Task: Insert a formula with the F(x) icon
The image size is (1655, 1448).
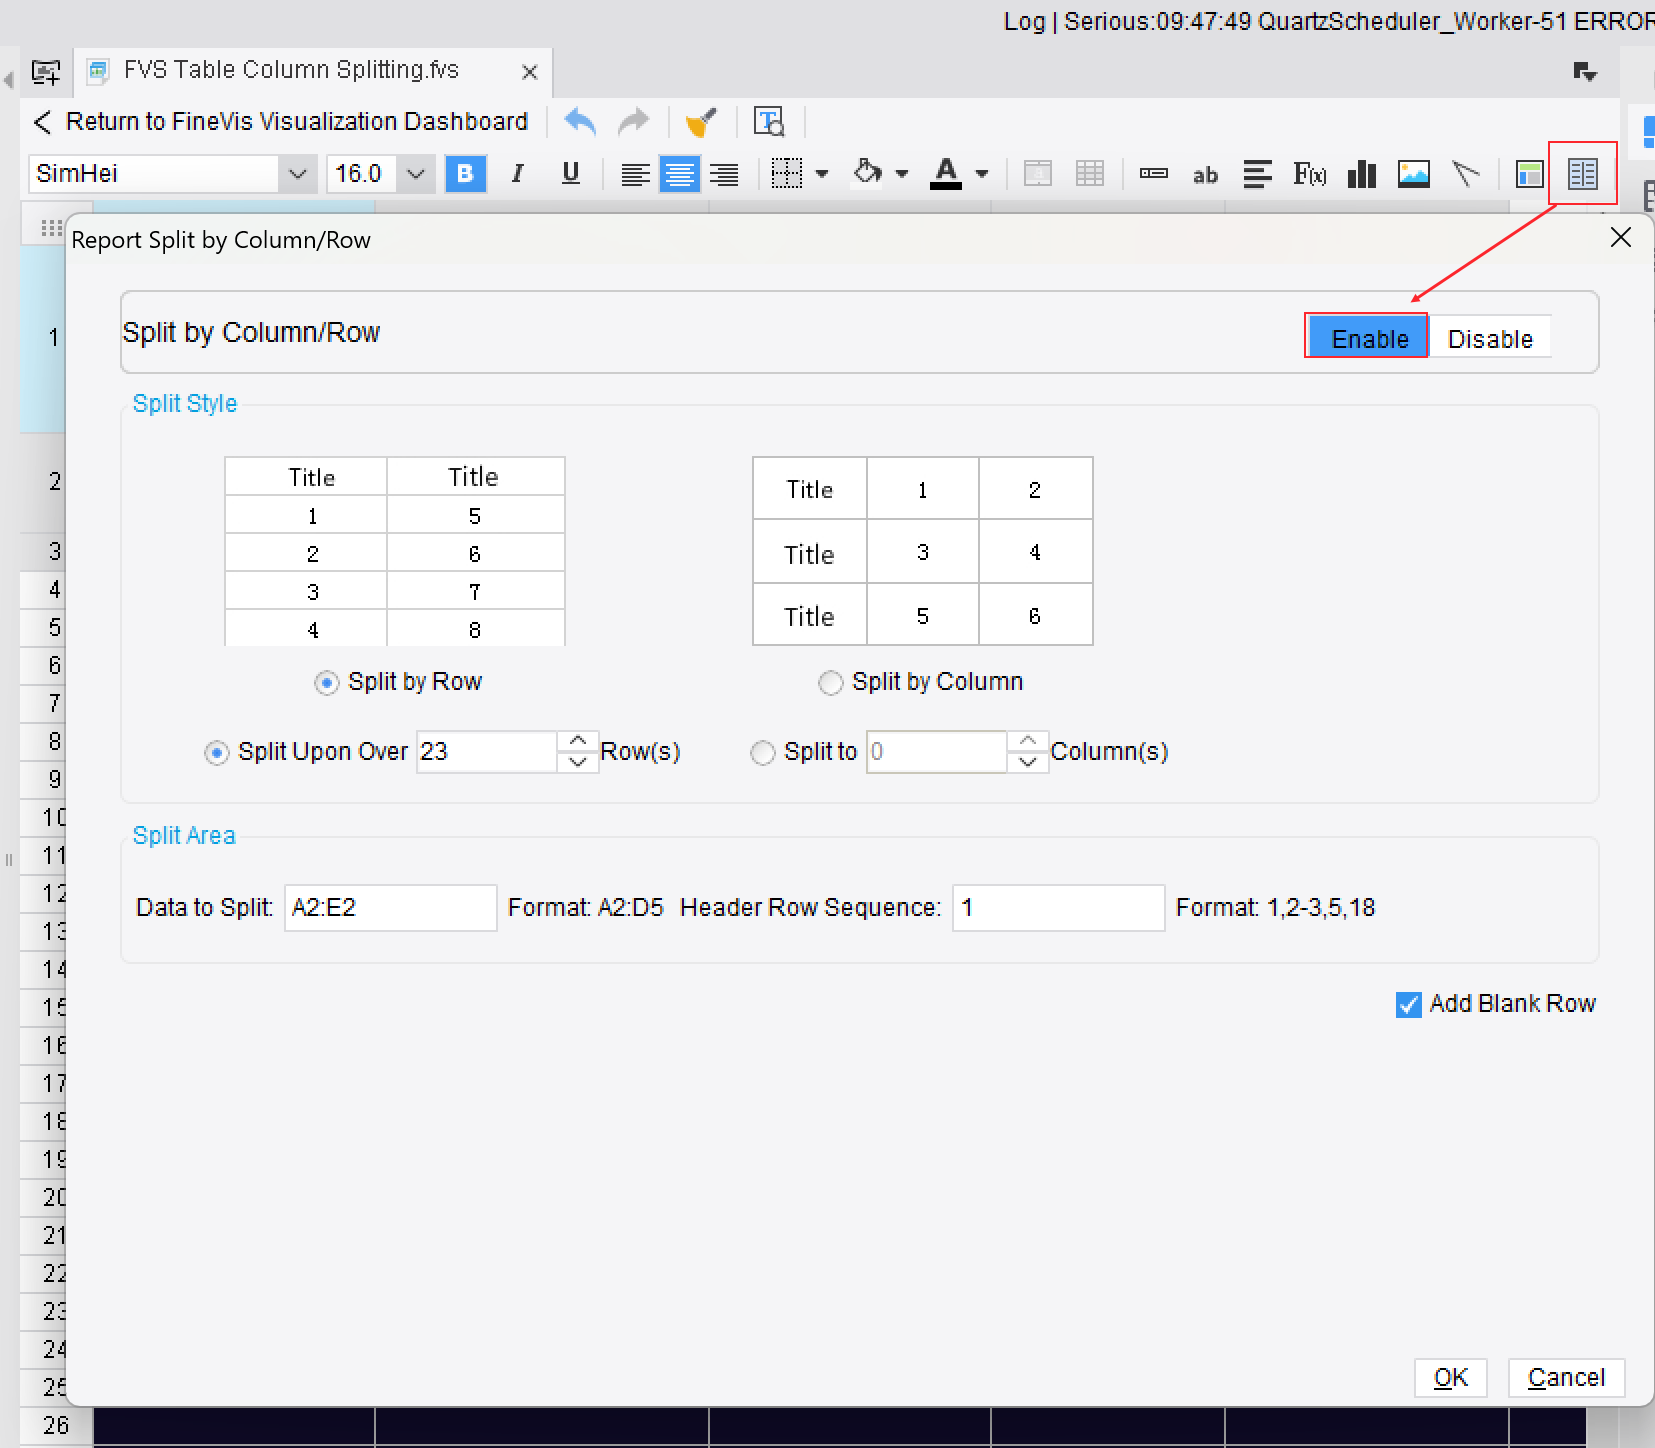Action: 1309,175
